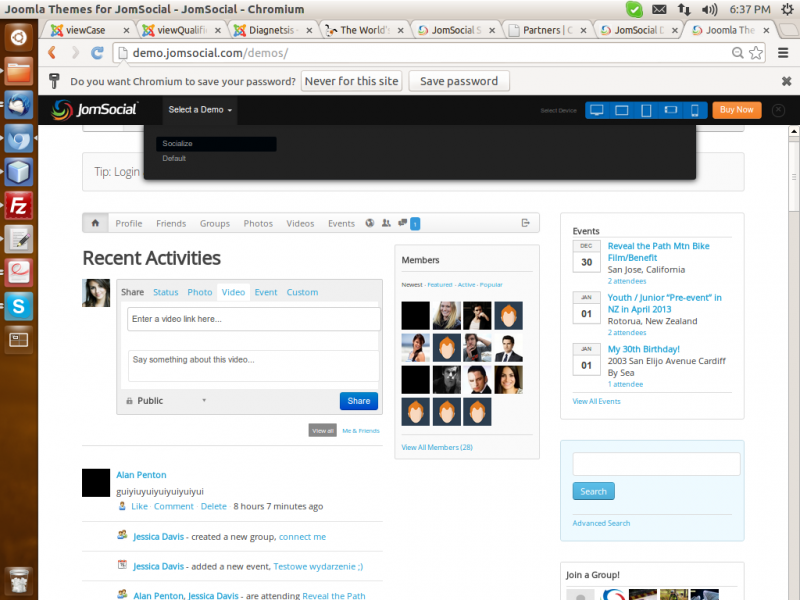Open the Ubuntu Dash home
Viewport: 800px width, 600px height.
click(19, 37)
